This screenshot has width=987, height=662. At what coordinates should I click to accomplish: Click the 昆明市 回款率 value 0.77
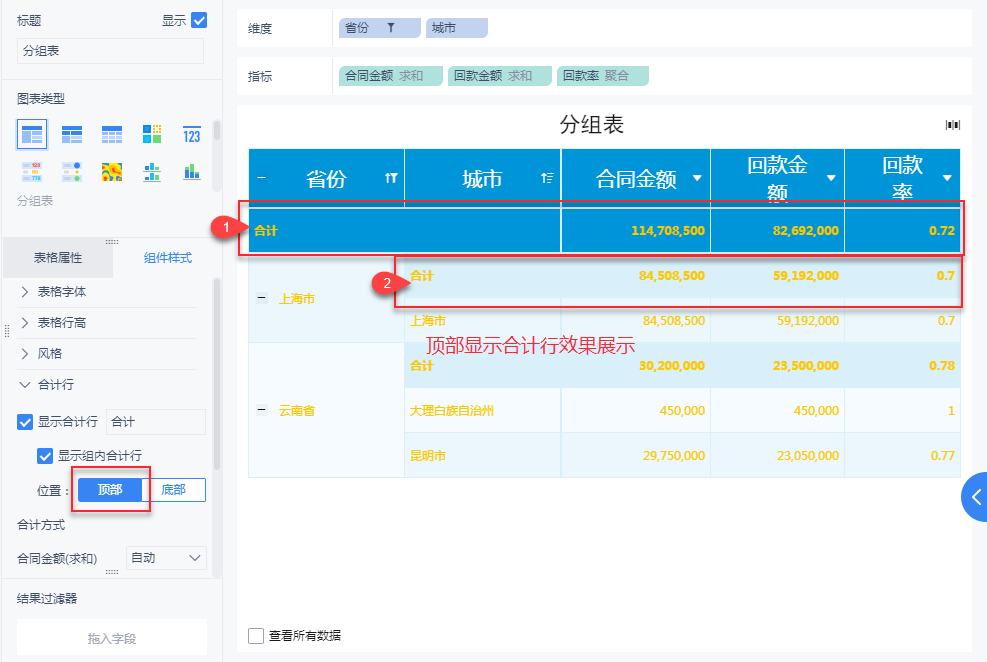[x=942, y=456]
